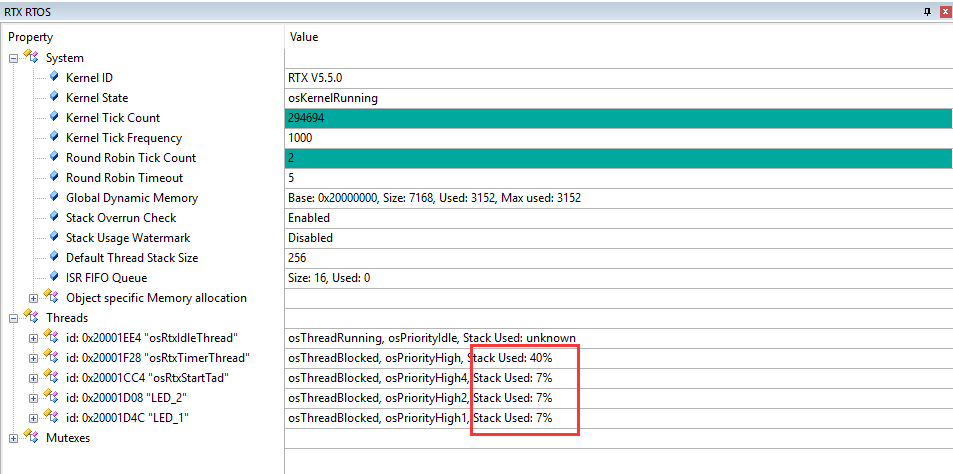Click the osRtxStartTad thread icon
The width and height of the screenshot is (953, 474).
pyautogui.click(x=51, y=376)
